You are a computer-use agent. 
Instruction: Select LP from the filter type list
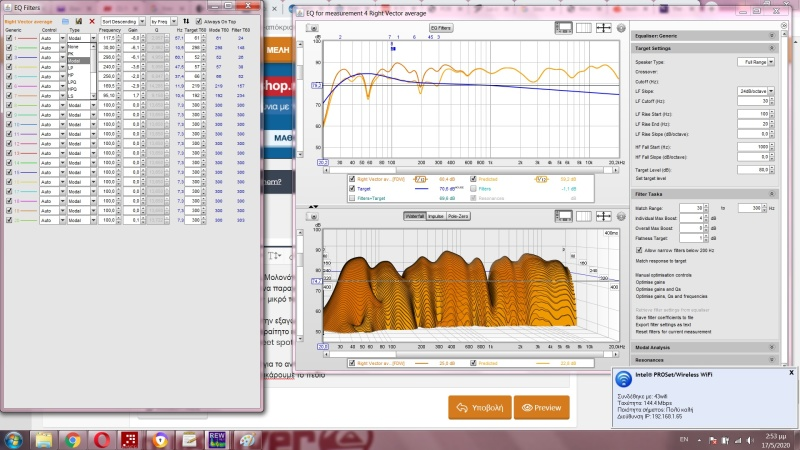(72, 68)
